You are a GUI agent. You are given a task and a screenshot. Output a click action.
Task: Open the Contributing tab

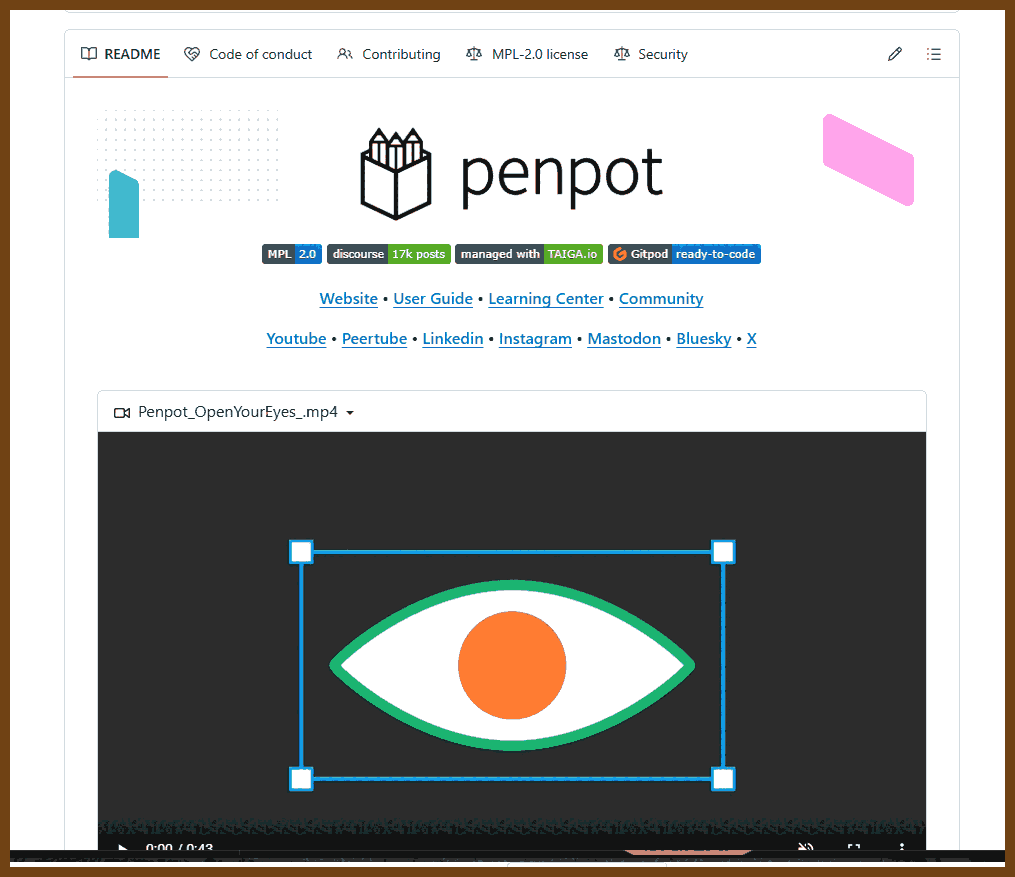[x=389, y=54]
